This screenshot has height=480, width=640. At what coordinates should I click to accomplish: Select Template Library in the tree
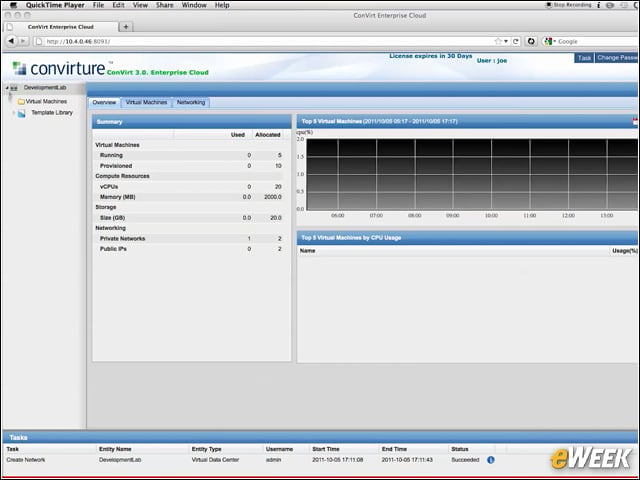pyautogui.click(x=52, y=113)
